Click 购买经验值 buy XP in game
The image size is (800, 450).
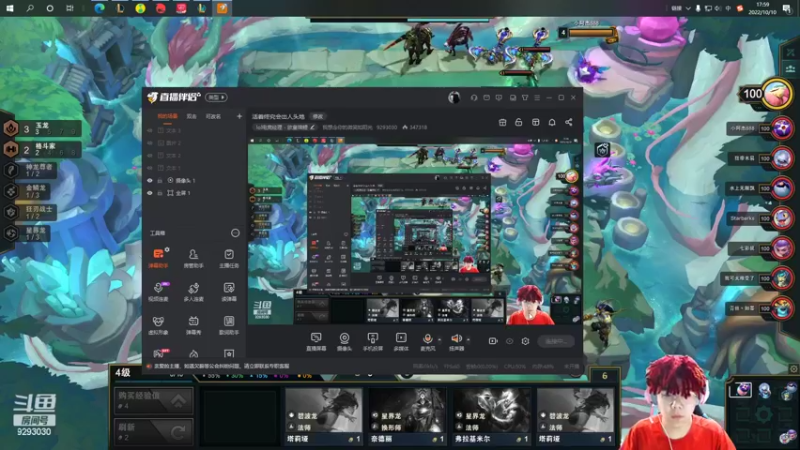[153, 400]
